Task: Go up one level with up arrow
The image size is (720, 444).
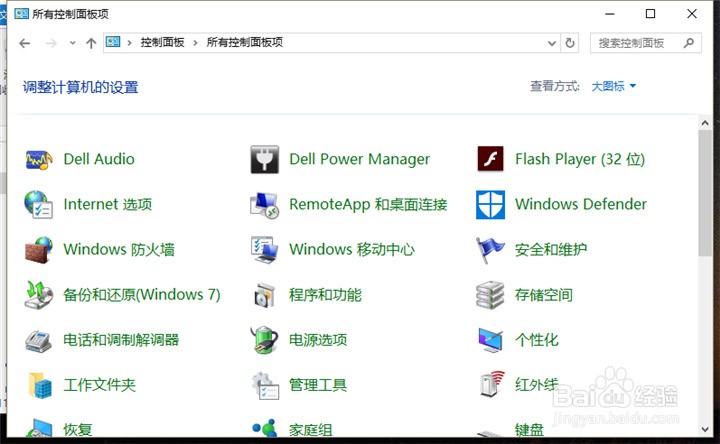Action: point(91,43)
